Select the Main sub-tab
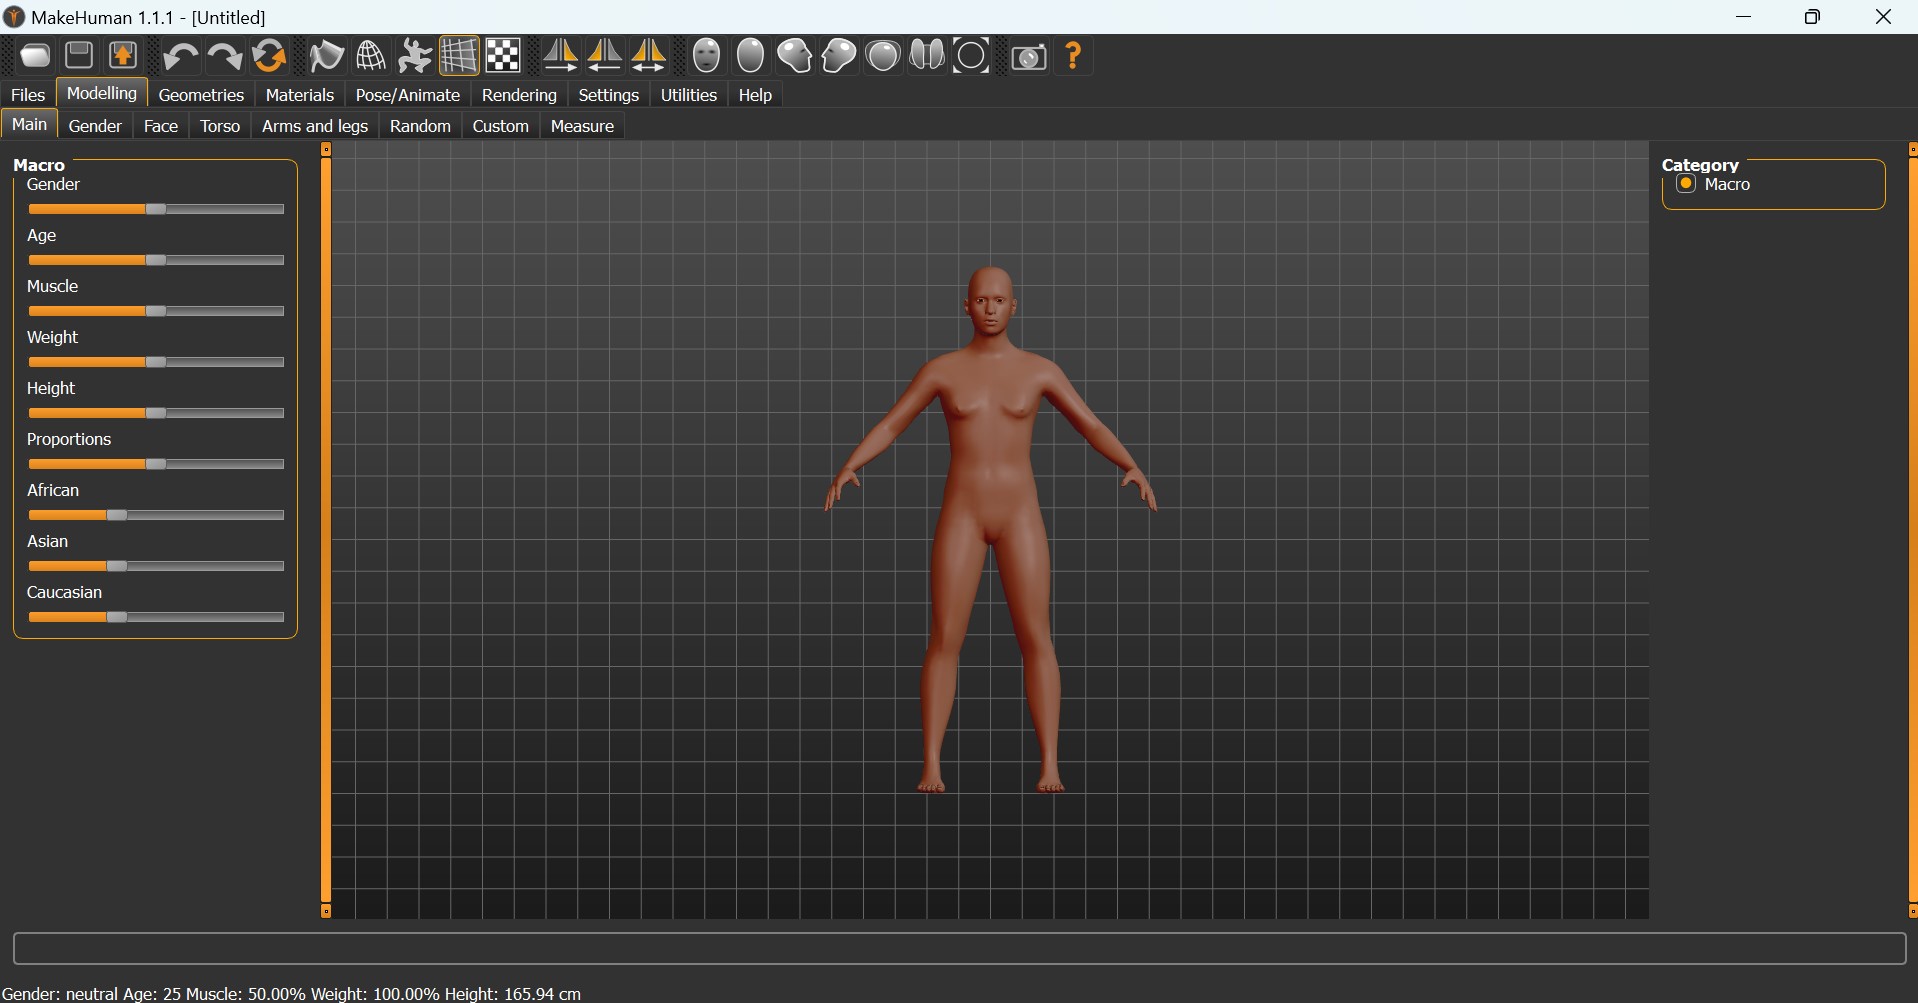 29,124
